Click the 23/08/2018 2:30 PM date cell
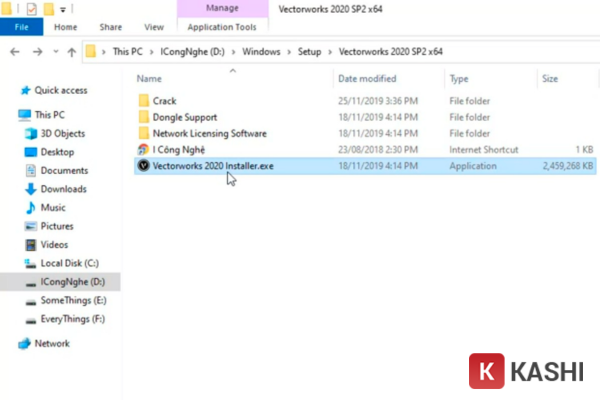The width and height of the screenshot is (600, 400). click(378, 150)
